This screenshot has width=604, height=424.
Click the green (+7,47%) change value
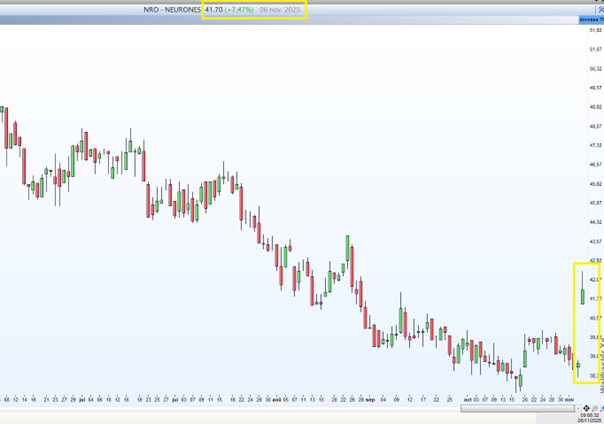point(239,10)
